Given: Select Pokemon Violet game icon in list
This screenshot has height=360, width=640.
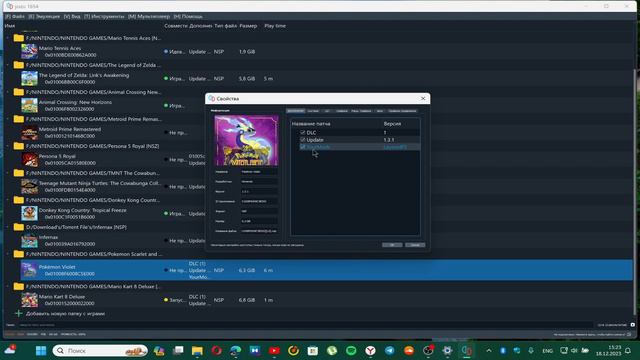Looking at the screenshot, I should [29, 270].
